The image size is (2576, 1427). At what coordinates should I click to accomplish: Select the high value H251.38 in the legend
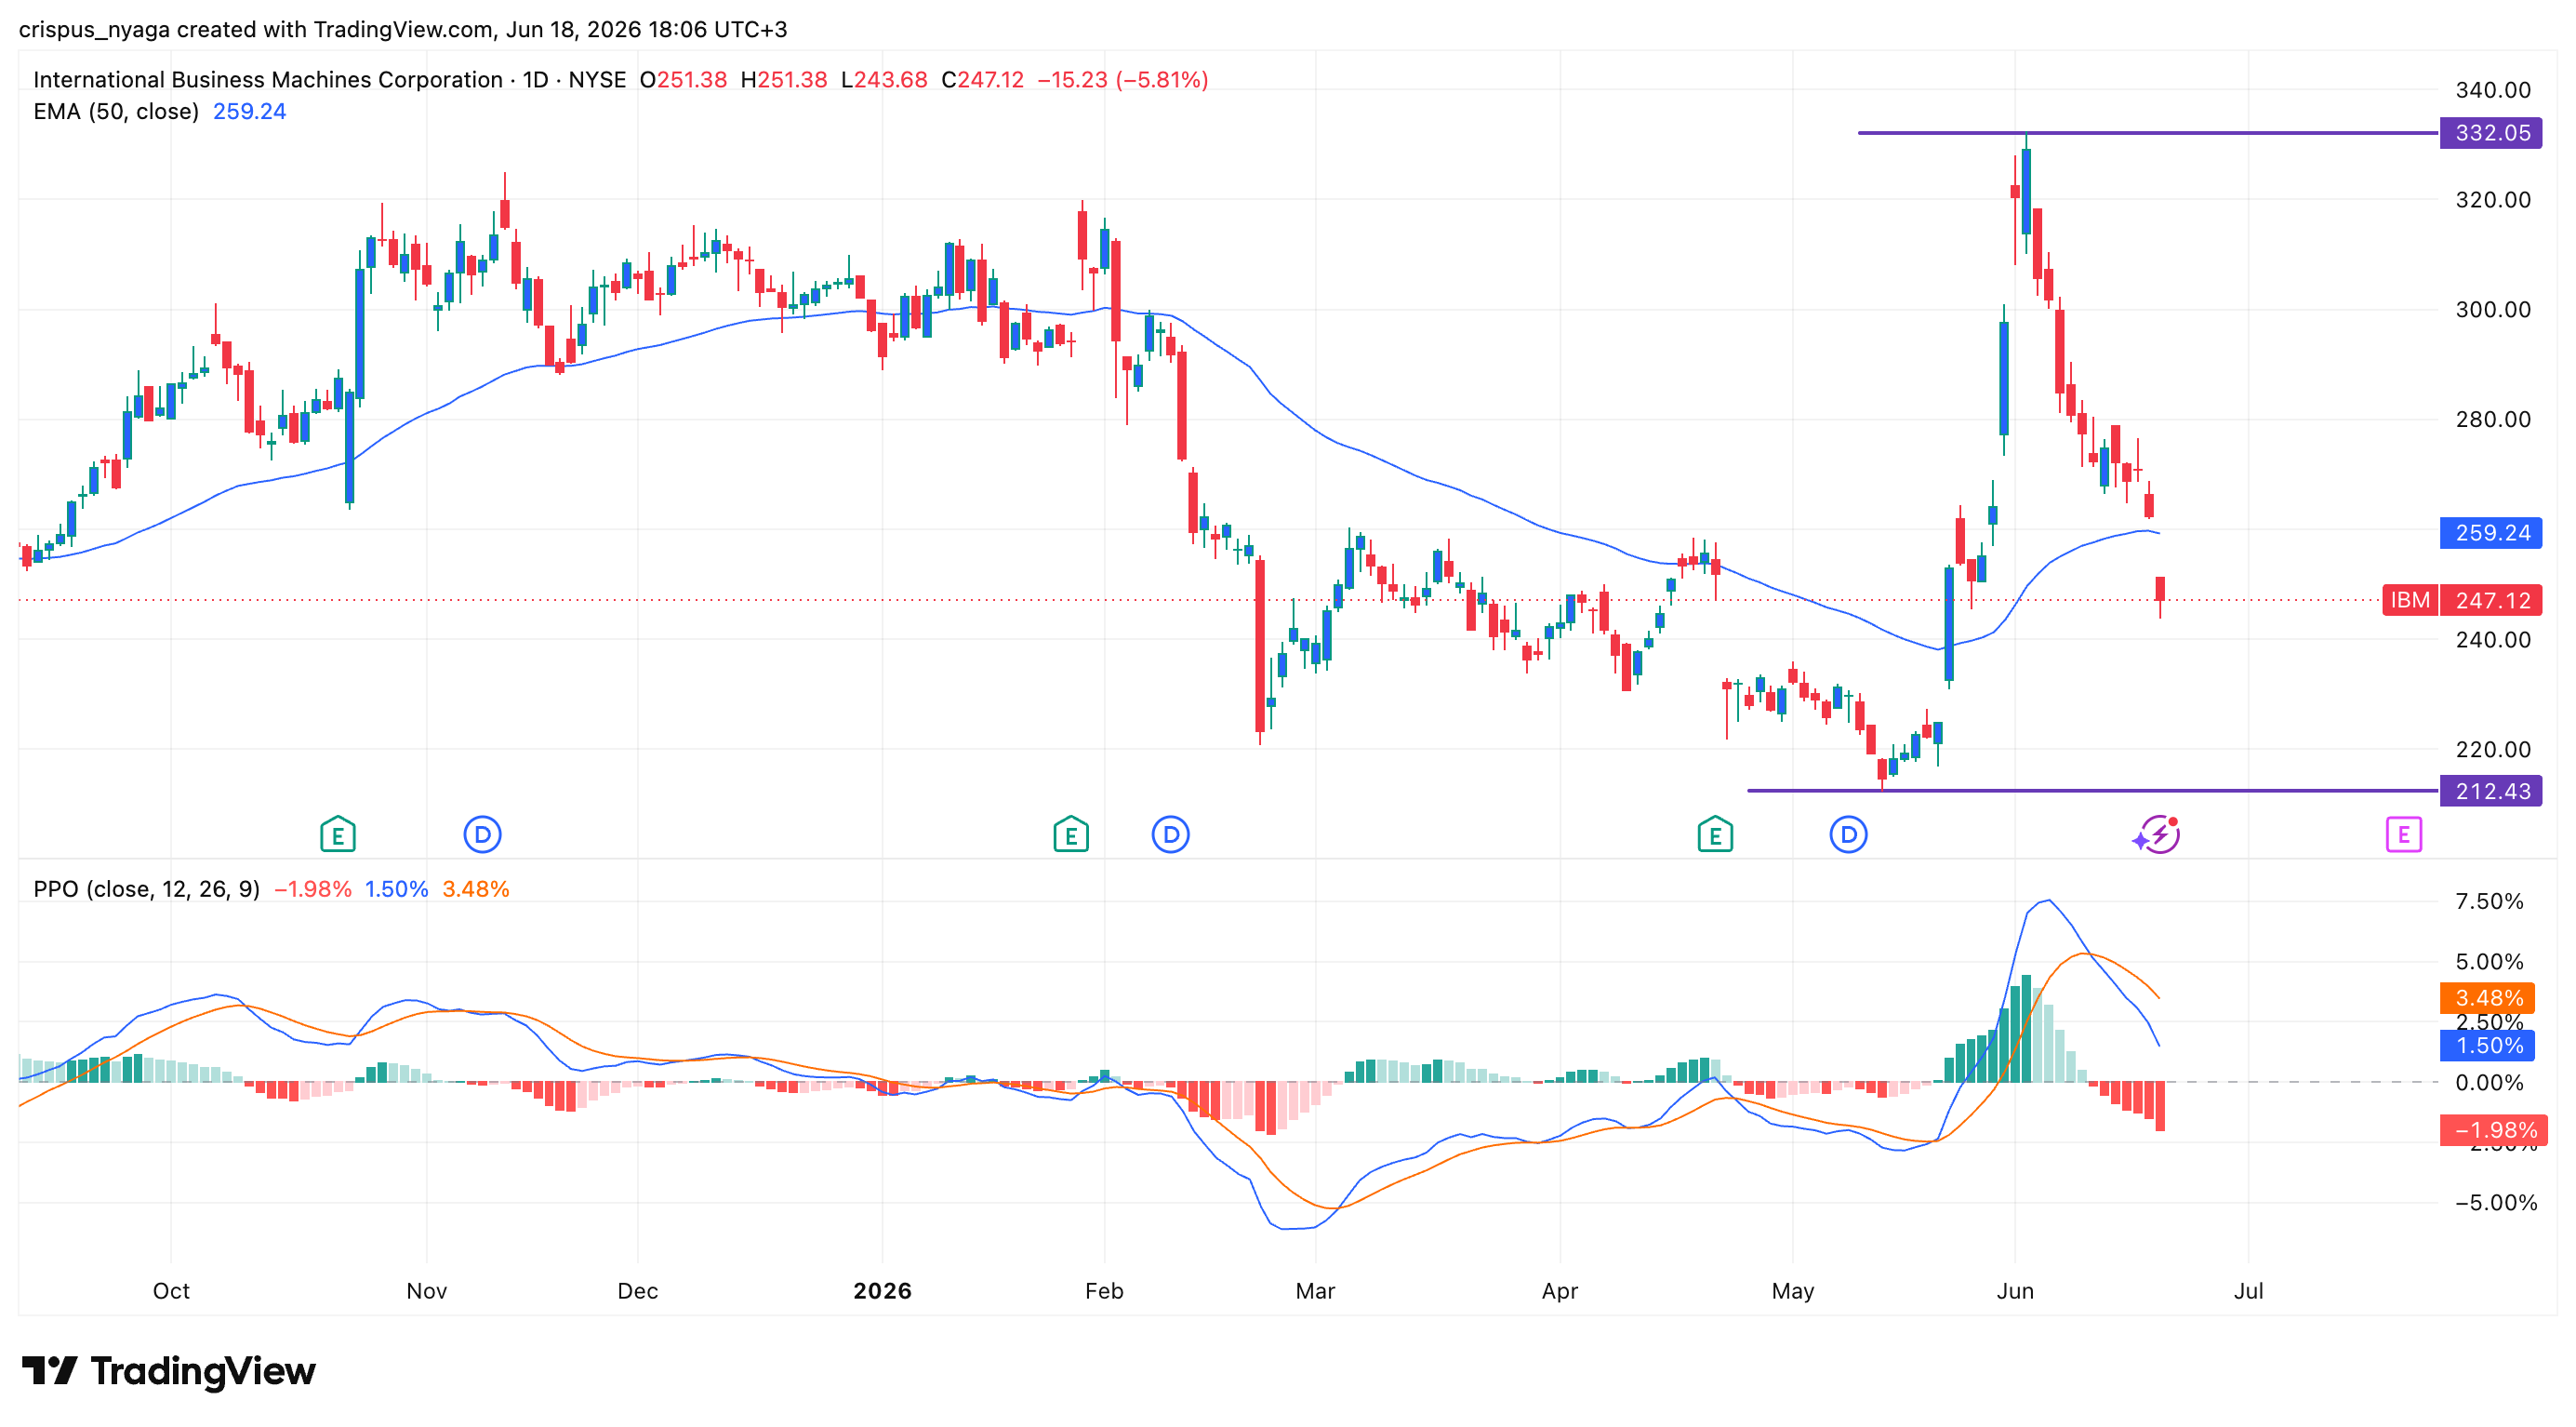tap(784, 80)
